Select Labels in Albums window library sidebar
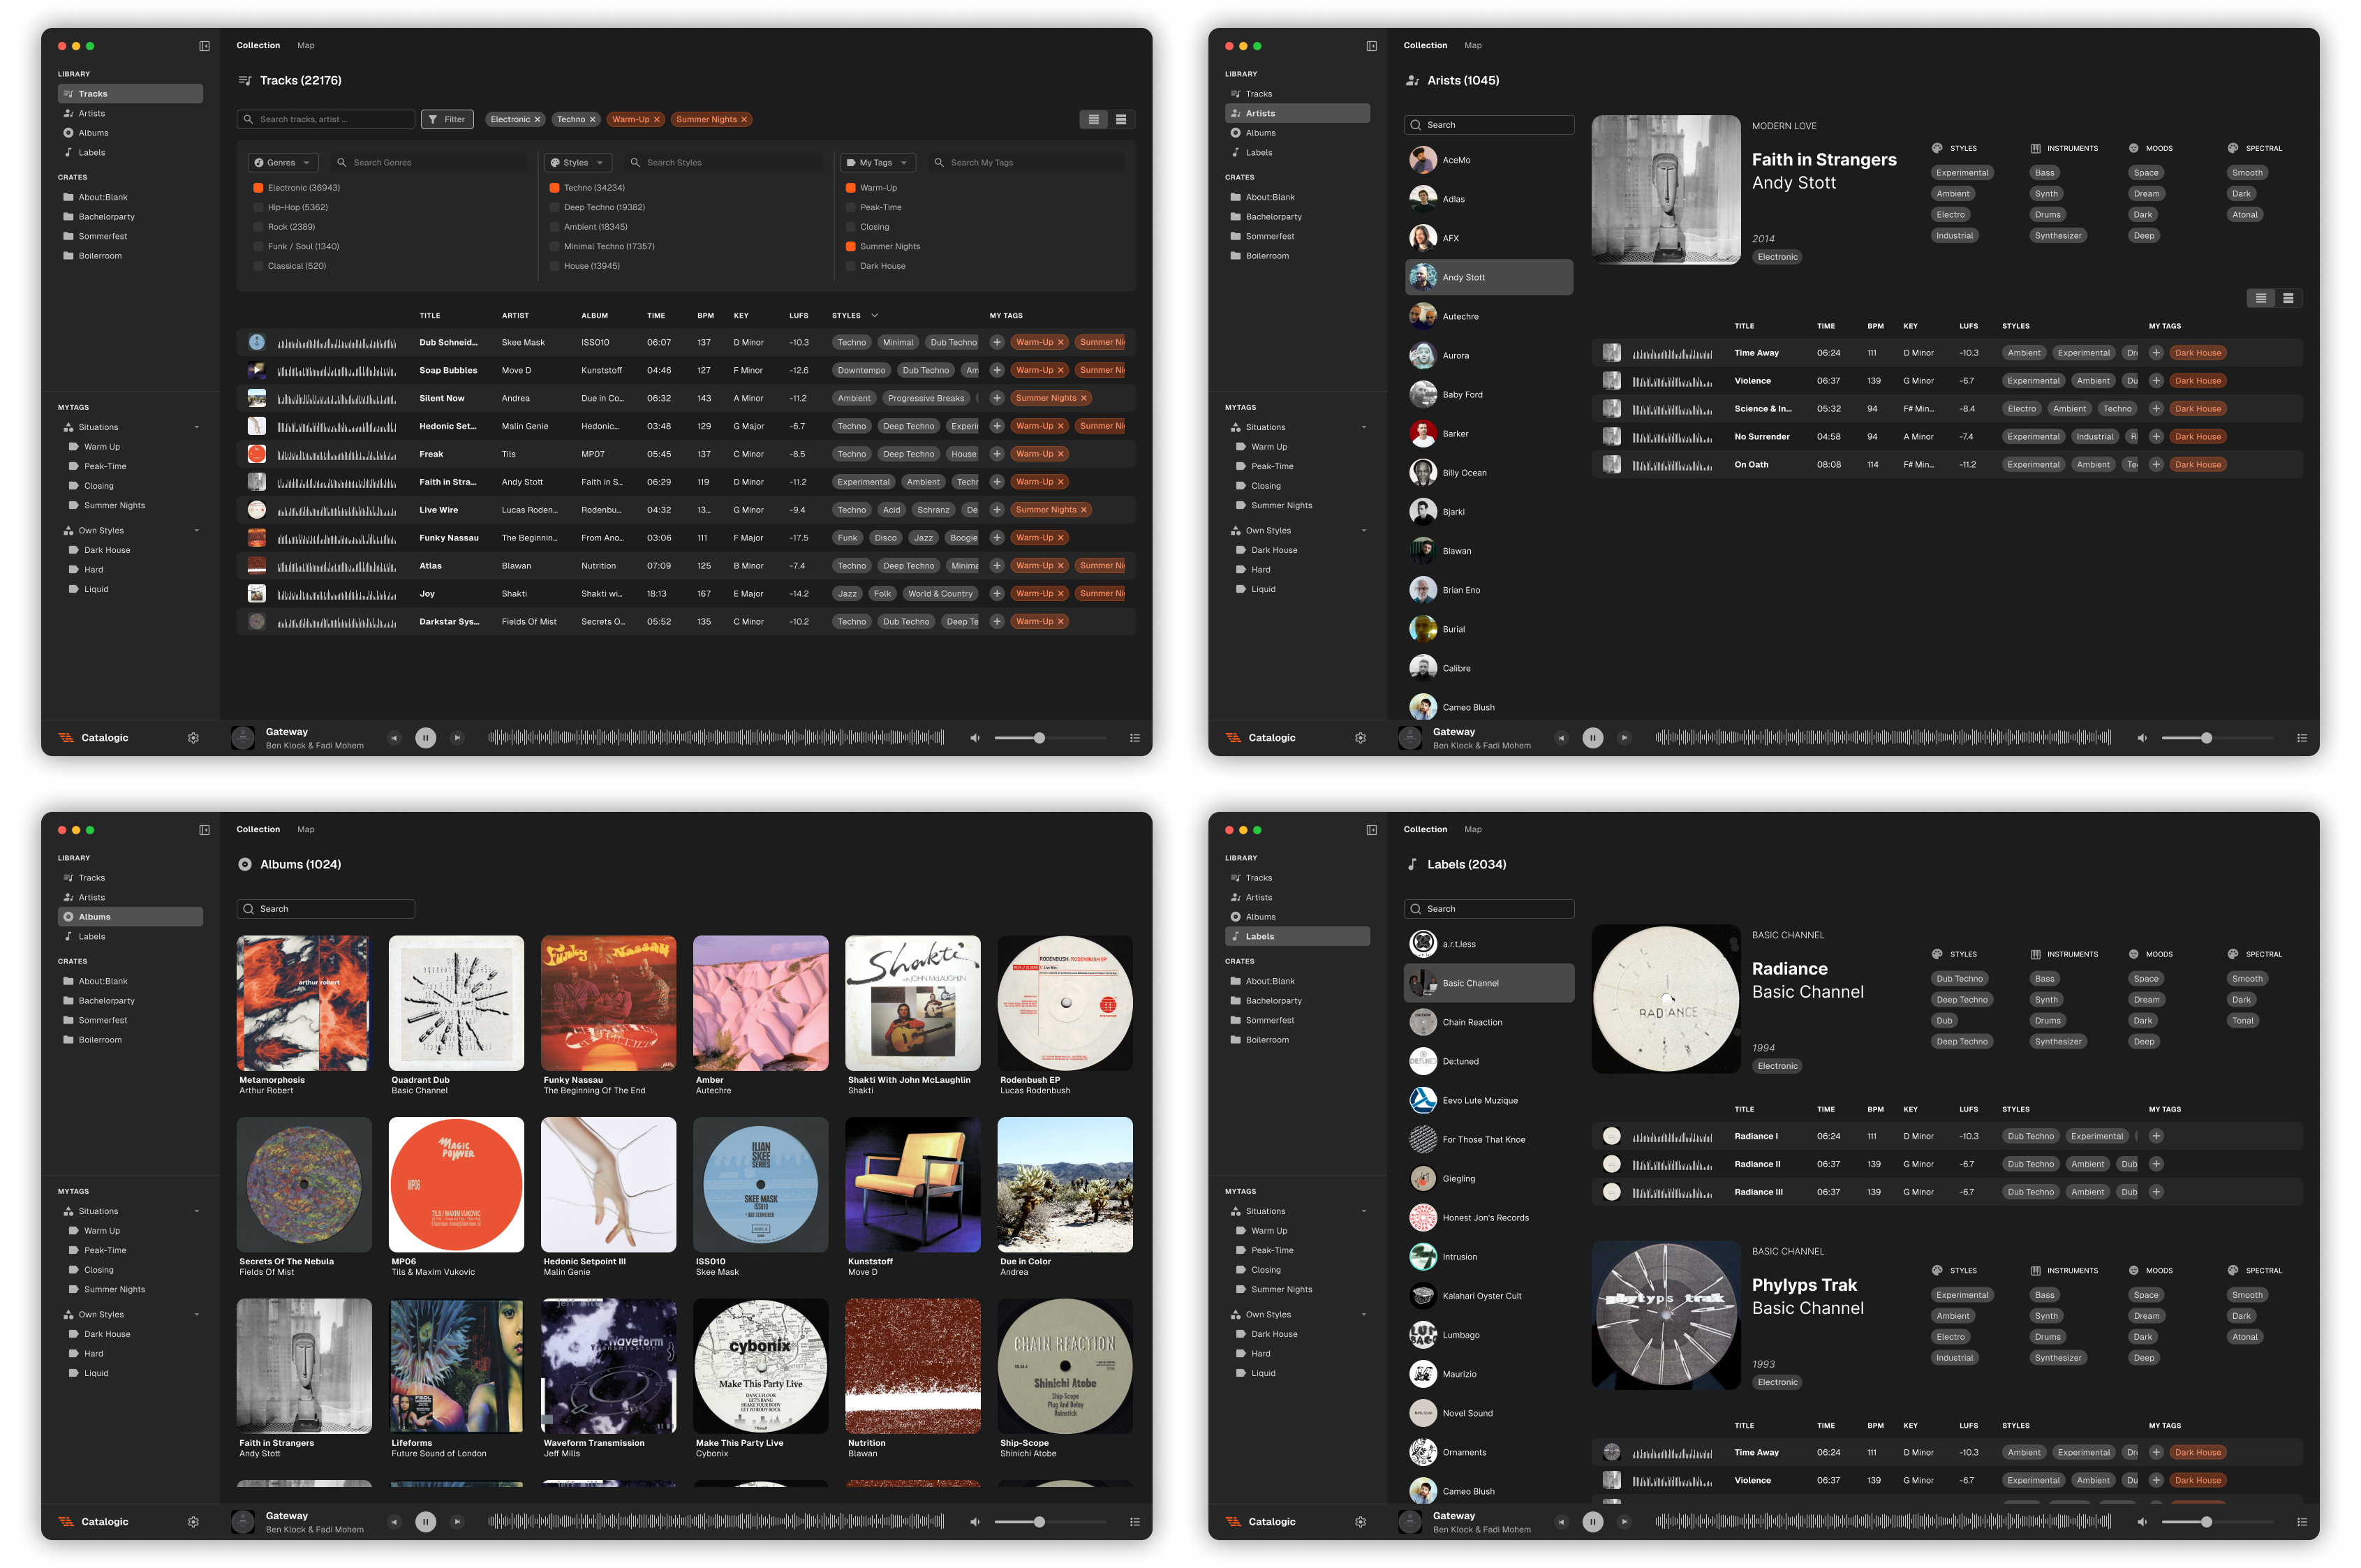This screenshot has width=2361, height=1568. (130, 936)
